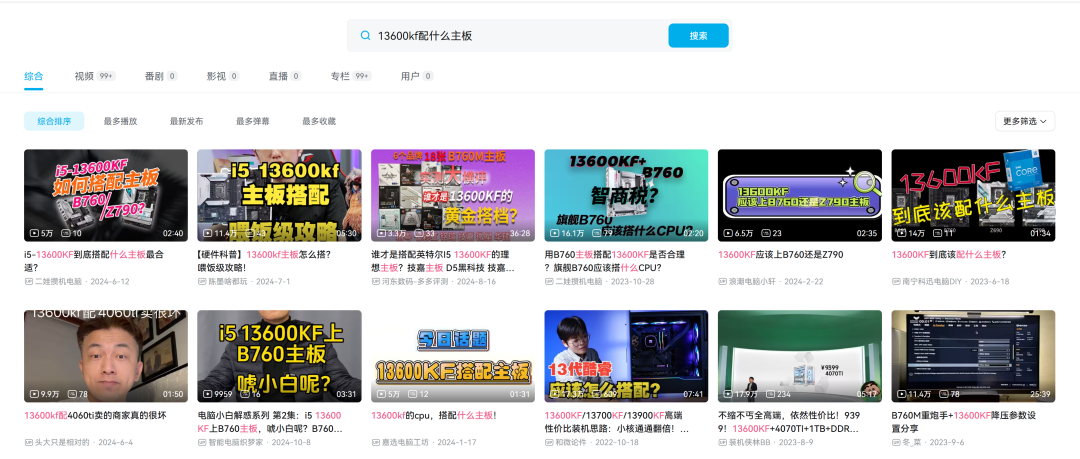The width and height of the screenshot is (1080, 459).
Task: Select the 综合 tab
Action: click(33, 76)
